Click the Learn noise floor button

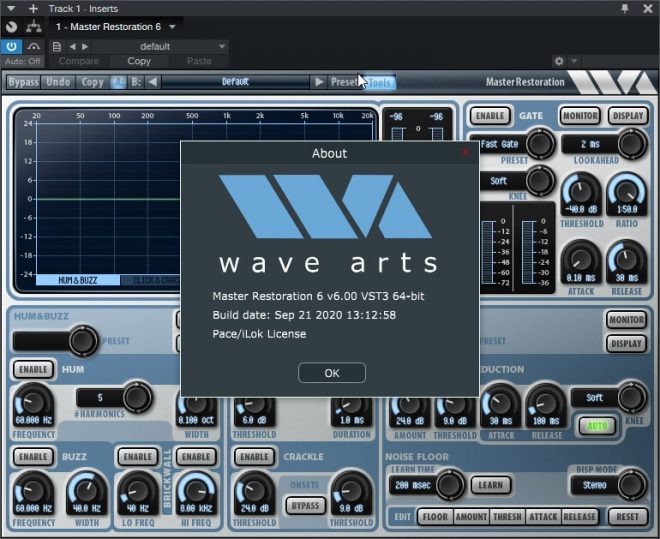pyautogui.click(x=491, y=485)
